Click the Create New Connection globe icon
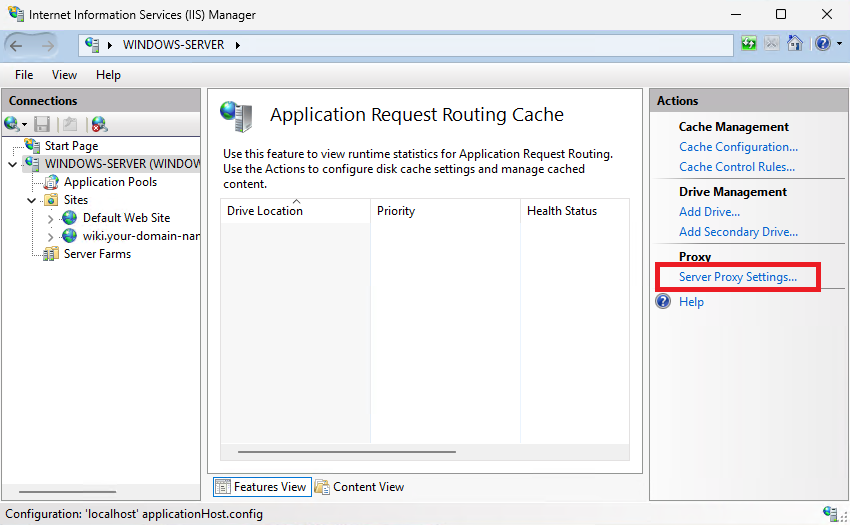The height and width of the screenshot is (525, 850). [11, 124]
